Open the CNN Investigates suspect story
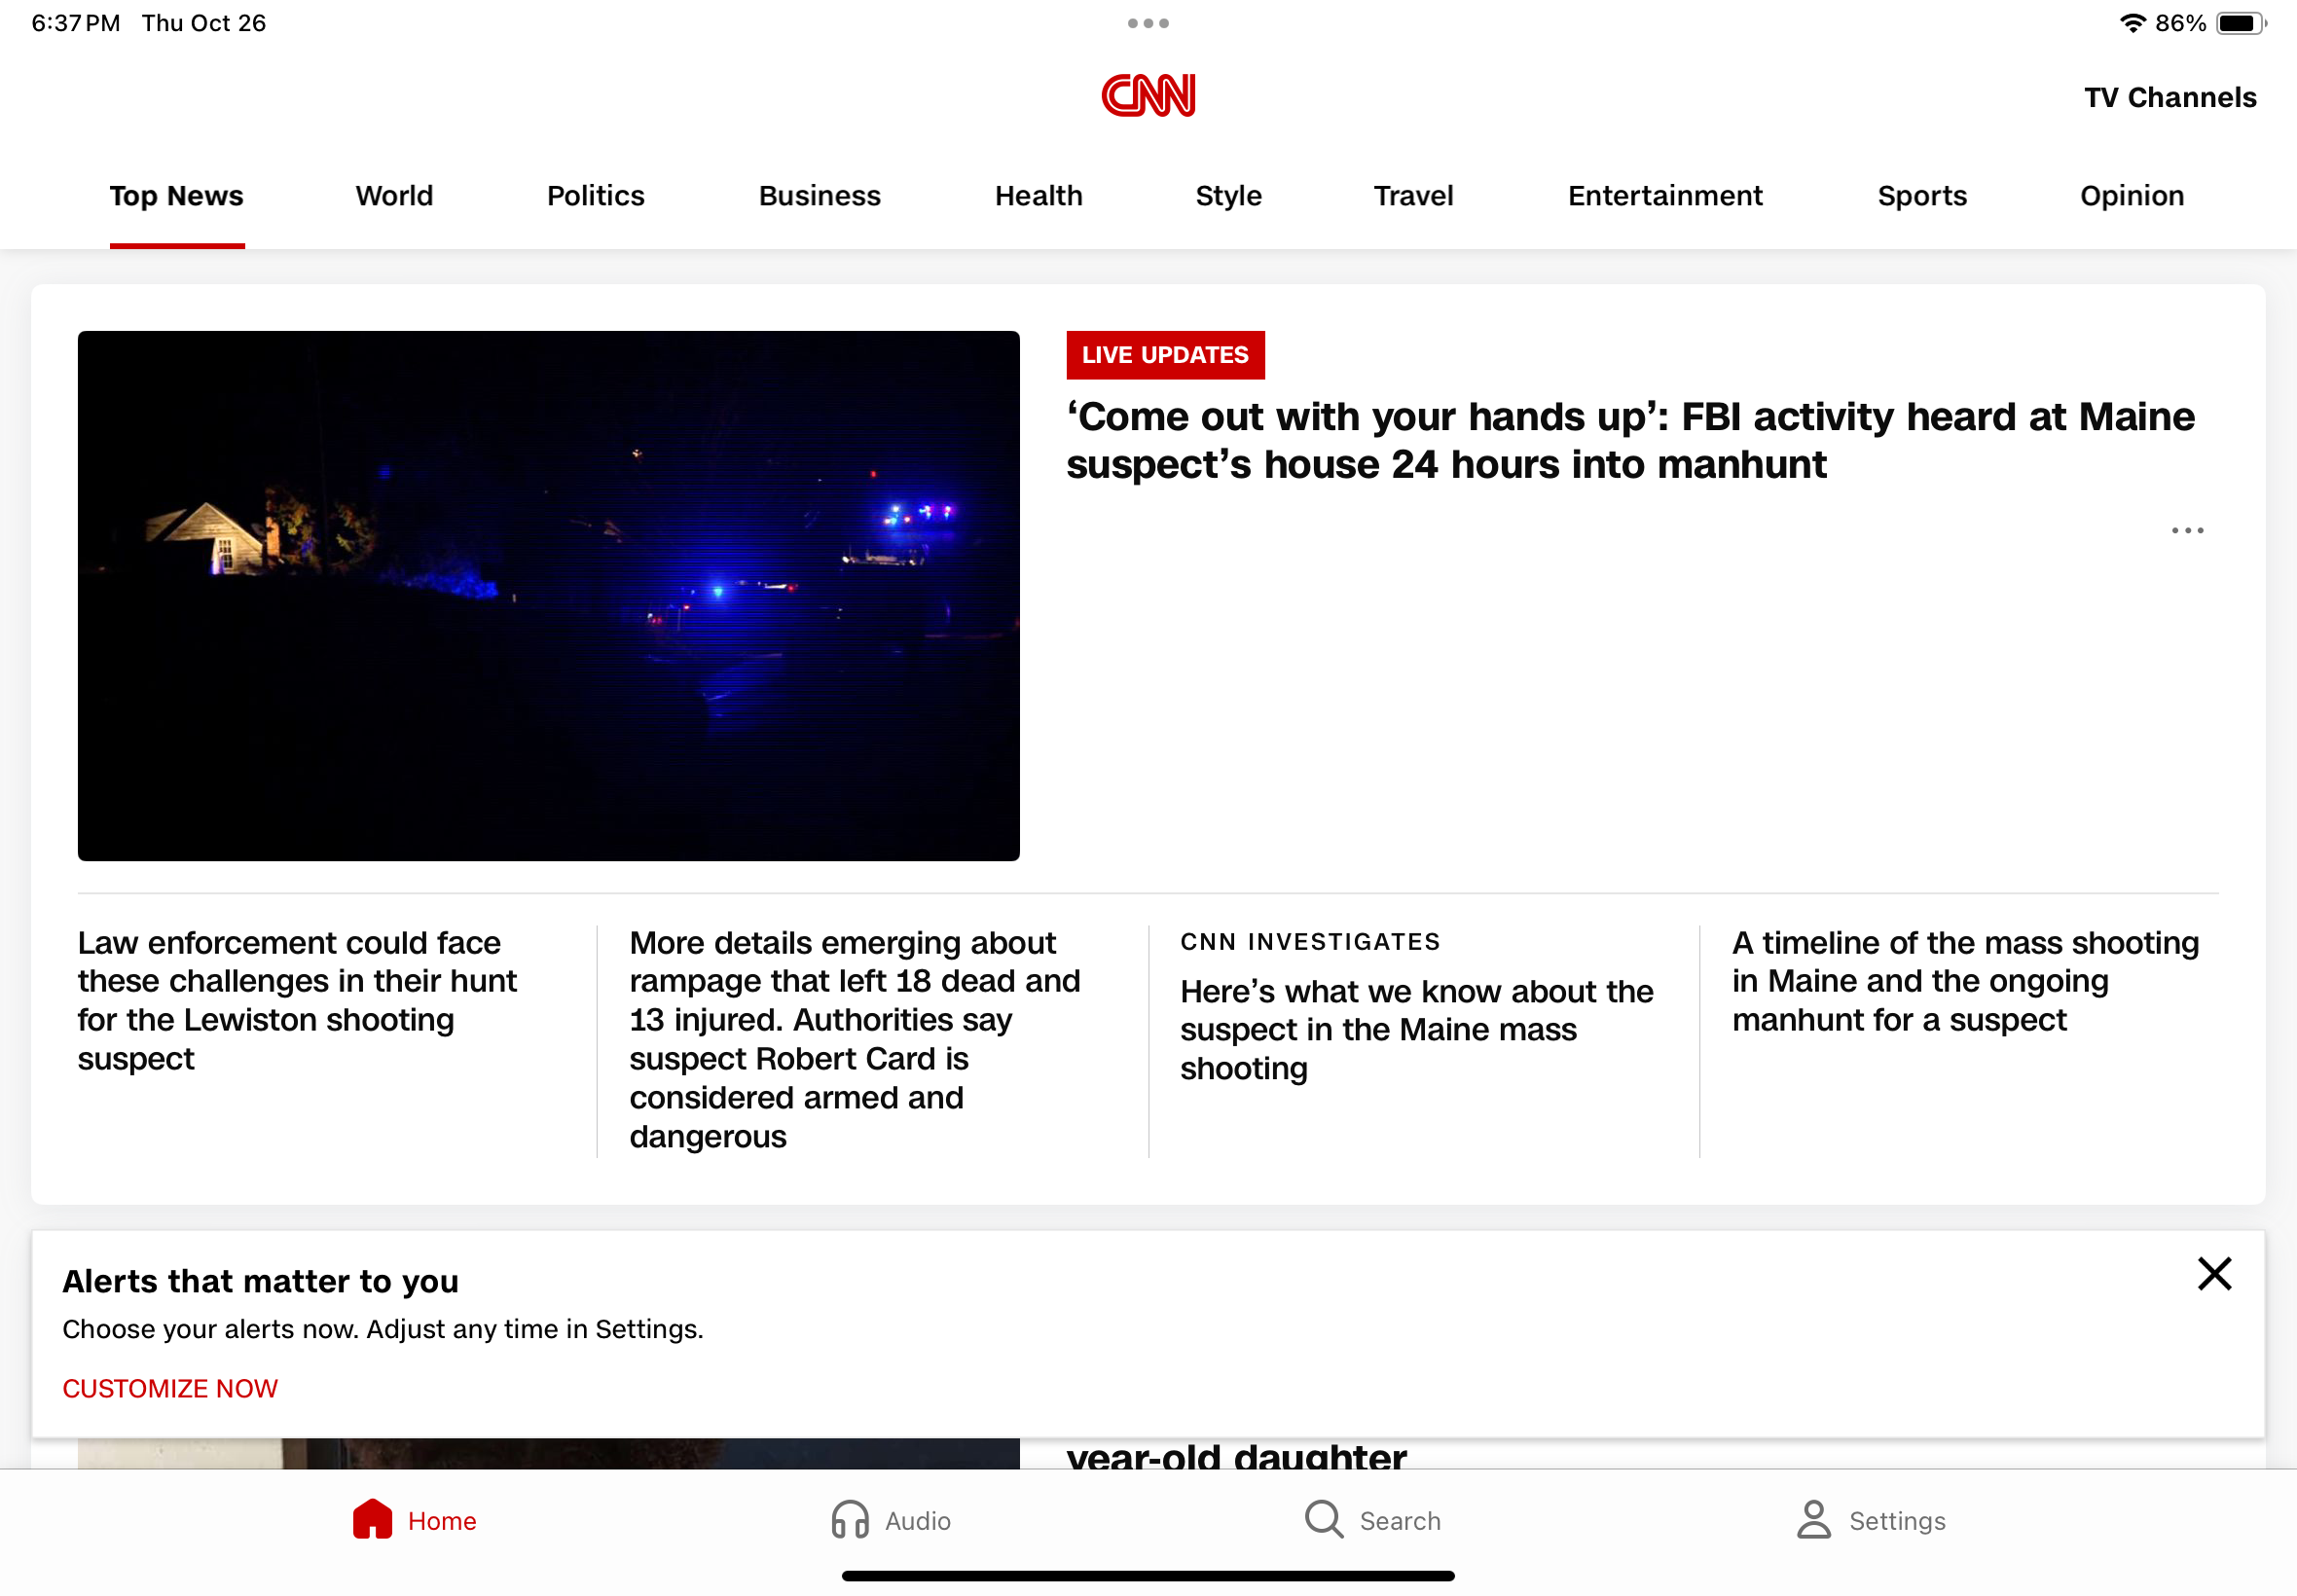The height and width of the screenshot is (1596, 2297). (1416, 1029)
